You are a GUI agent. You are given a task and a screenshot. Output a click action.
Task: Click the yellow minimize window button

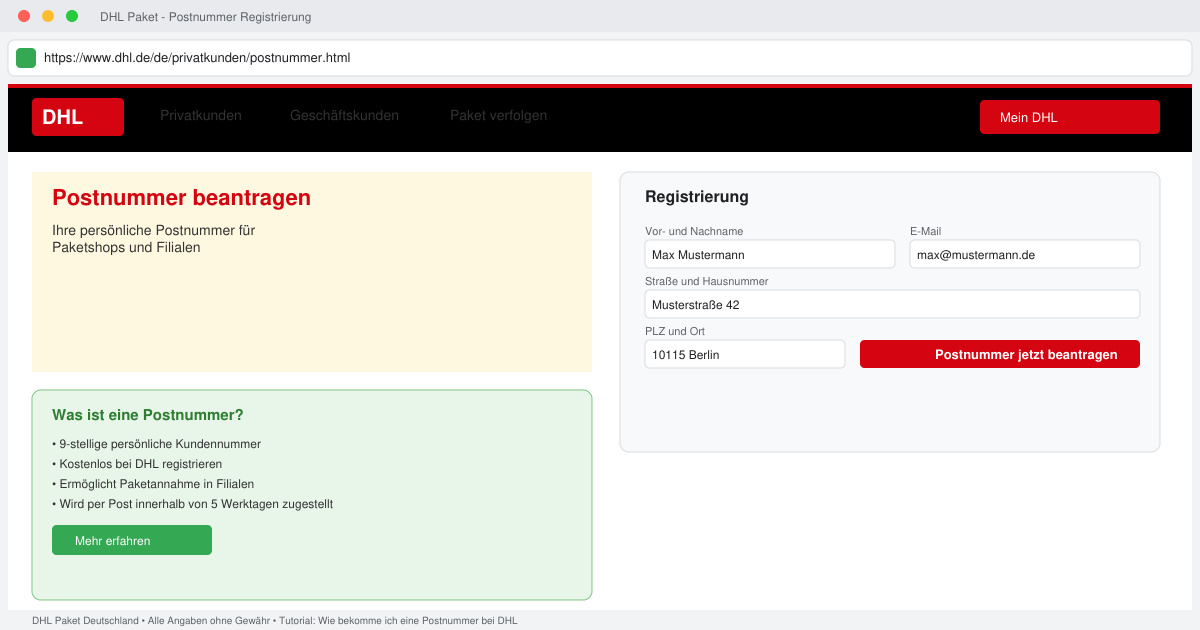[48, 16]
